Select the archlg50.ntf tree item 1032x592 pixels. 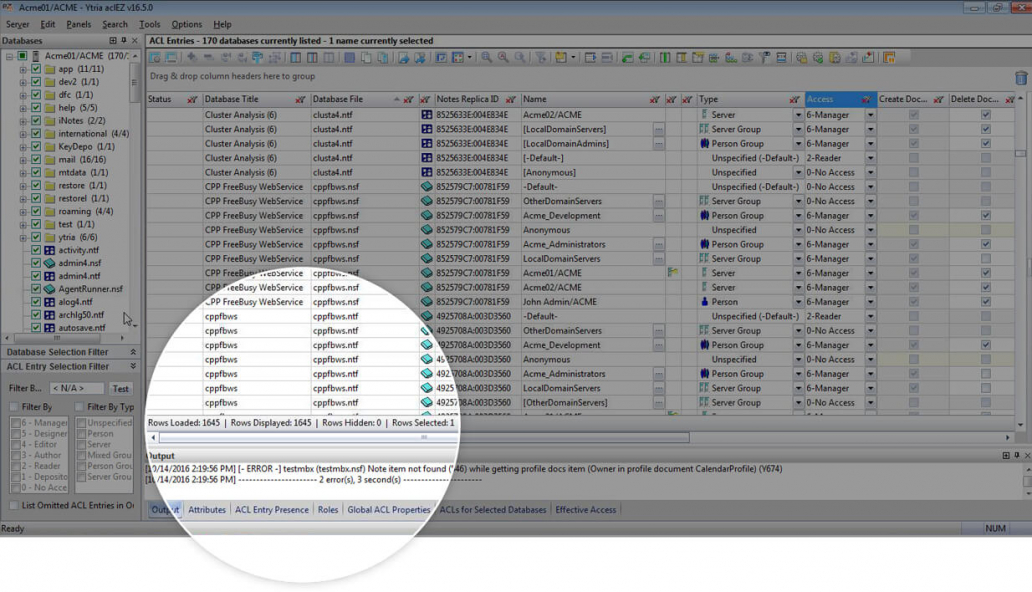coord(81,315)
